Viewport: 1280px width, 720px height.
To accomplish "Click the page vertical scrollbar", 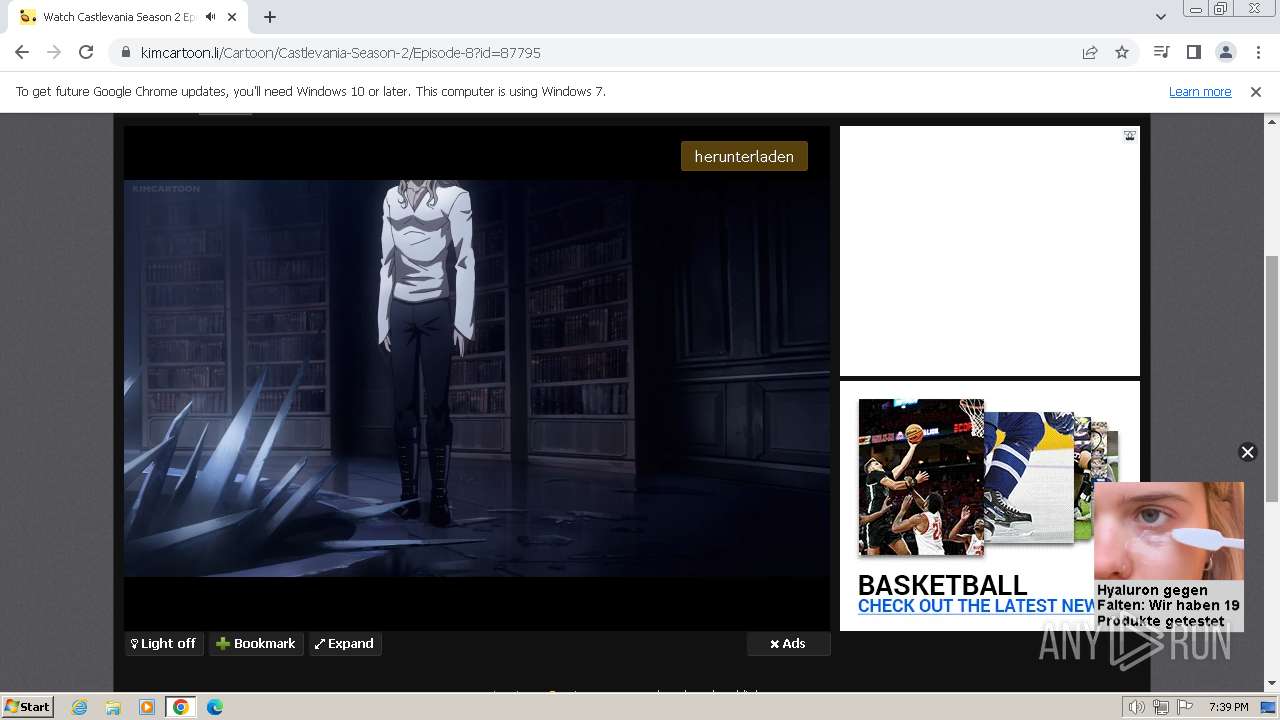I will click(1272, 380).
